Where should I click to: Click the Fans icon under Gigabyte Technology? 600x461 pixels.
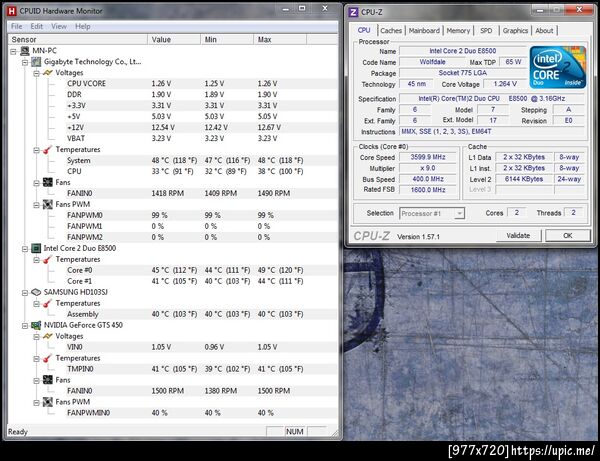[48, 182]
